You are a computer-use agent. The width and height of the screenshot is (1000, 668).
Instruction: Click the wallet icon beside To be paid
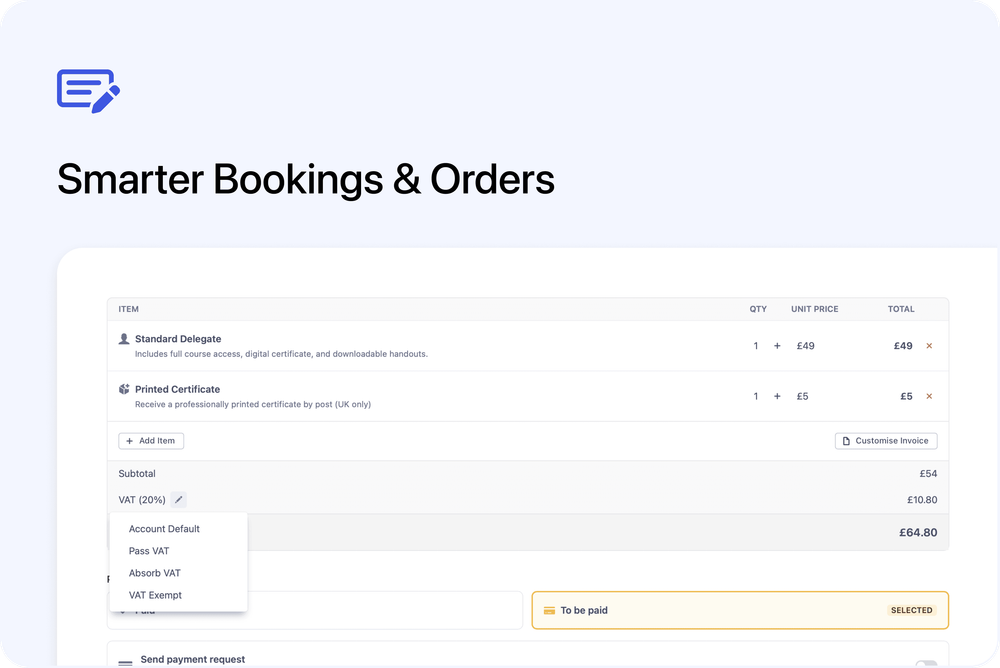pyautogui.click(x=548, y=610)
